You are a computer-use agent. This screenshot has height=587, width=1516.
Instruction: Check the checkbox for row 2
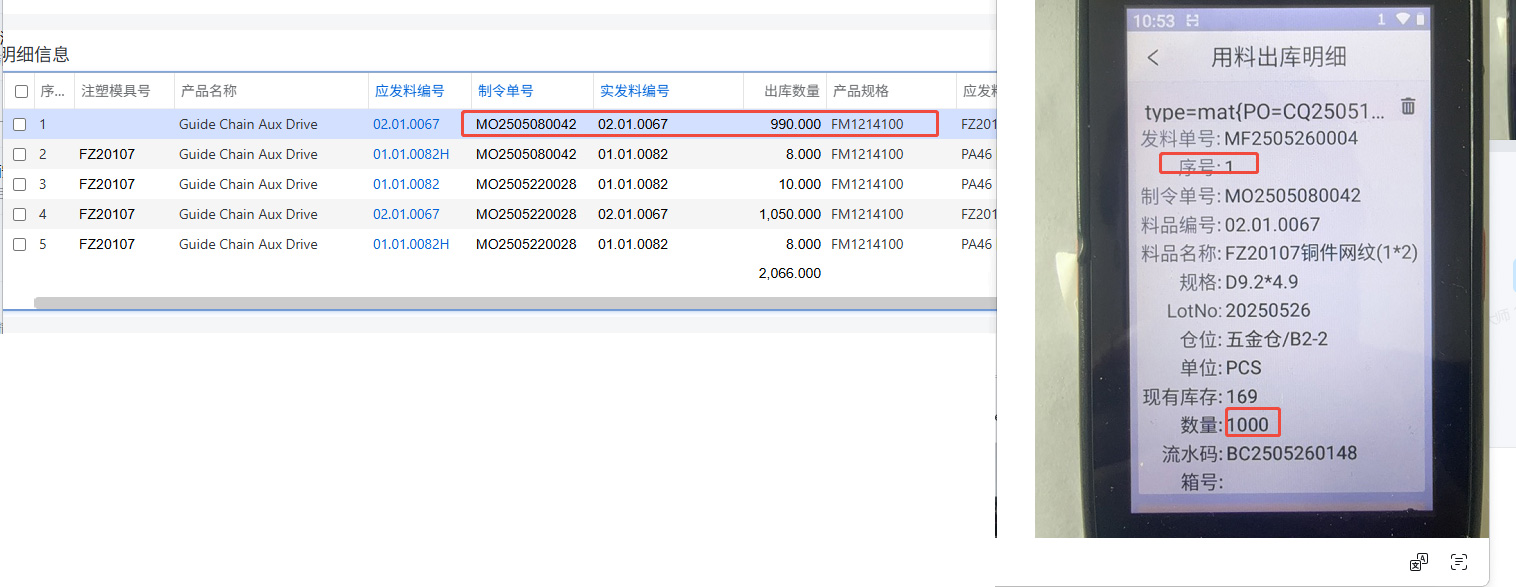pyautogui.click(x=19, y=155)
